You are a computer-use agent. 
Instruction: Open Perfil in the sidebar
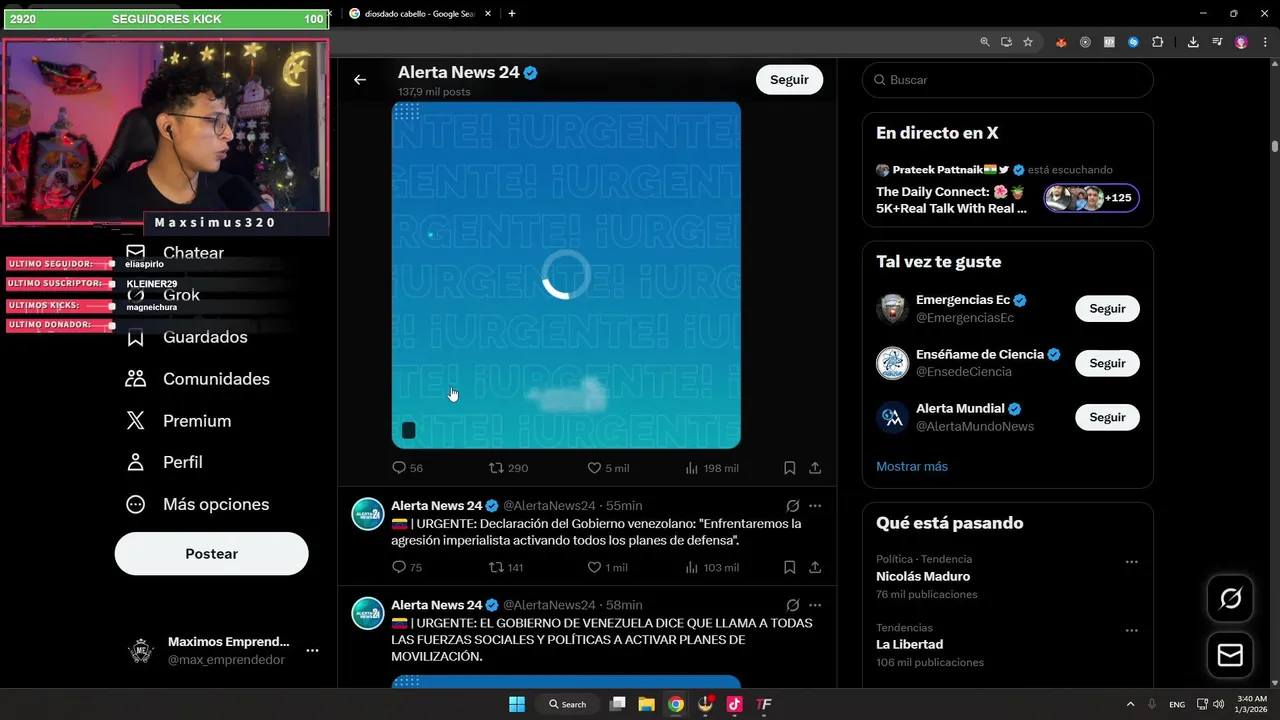tap(164, 463)
